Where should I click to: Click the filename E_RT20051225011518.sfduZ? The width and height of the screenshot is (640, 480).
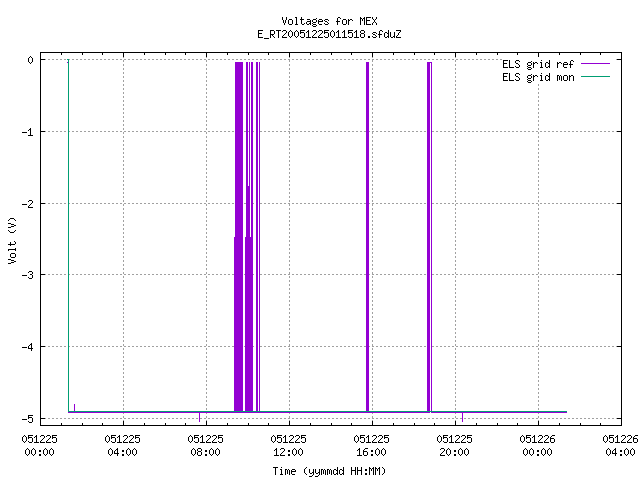tap(329, 34)
